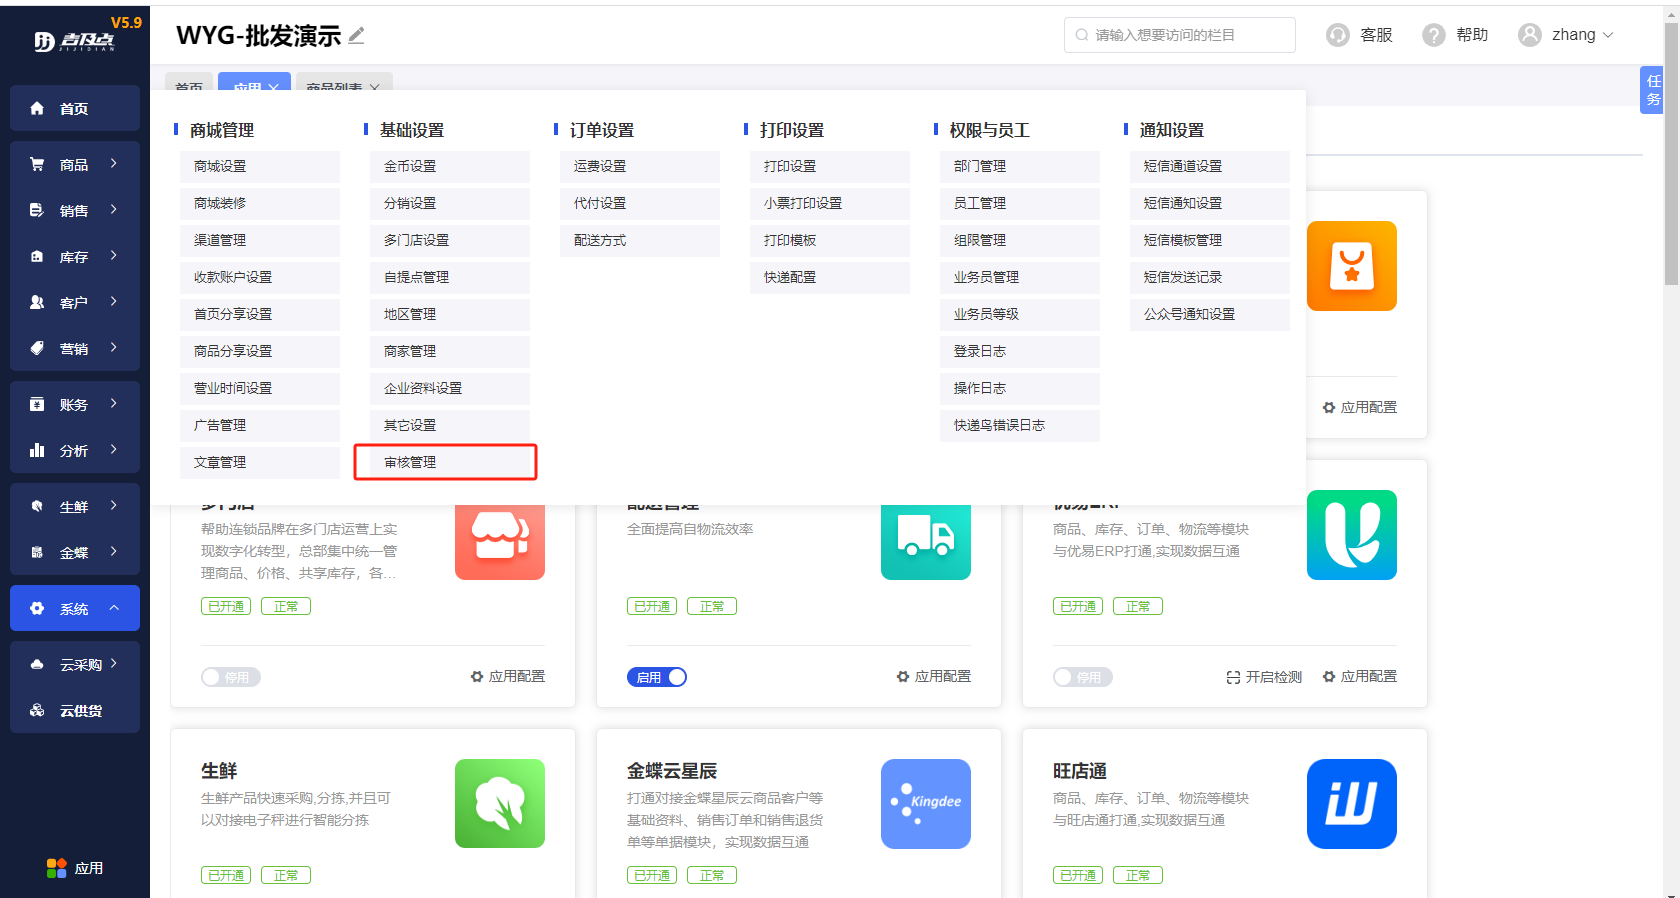The width and height of the screenshot is (1680, 898).
Task: Click the 旺店通 blue app icon
Action: 1351,803
